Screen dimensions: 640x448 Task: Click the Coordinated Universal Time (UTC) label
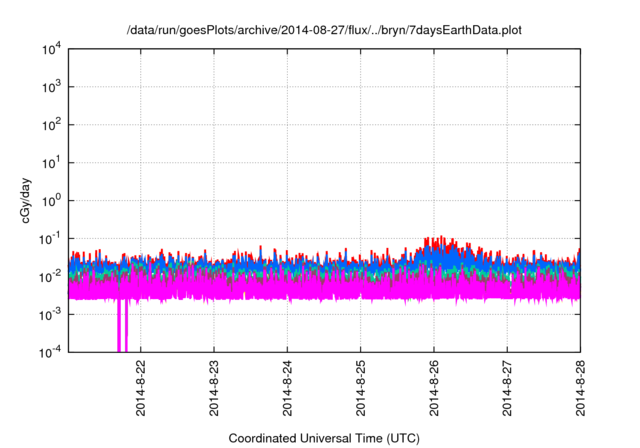324,438
